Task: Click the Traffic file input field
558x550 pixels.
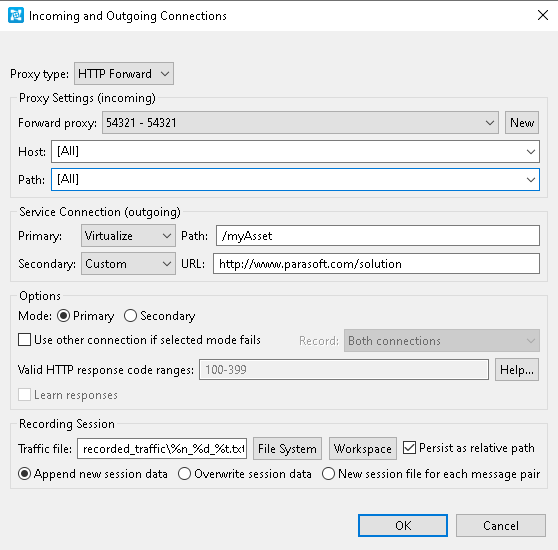Action: 162,449
